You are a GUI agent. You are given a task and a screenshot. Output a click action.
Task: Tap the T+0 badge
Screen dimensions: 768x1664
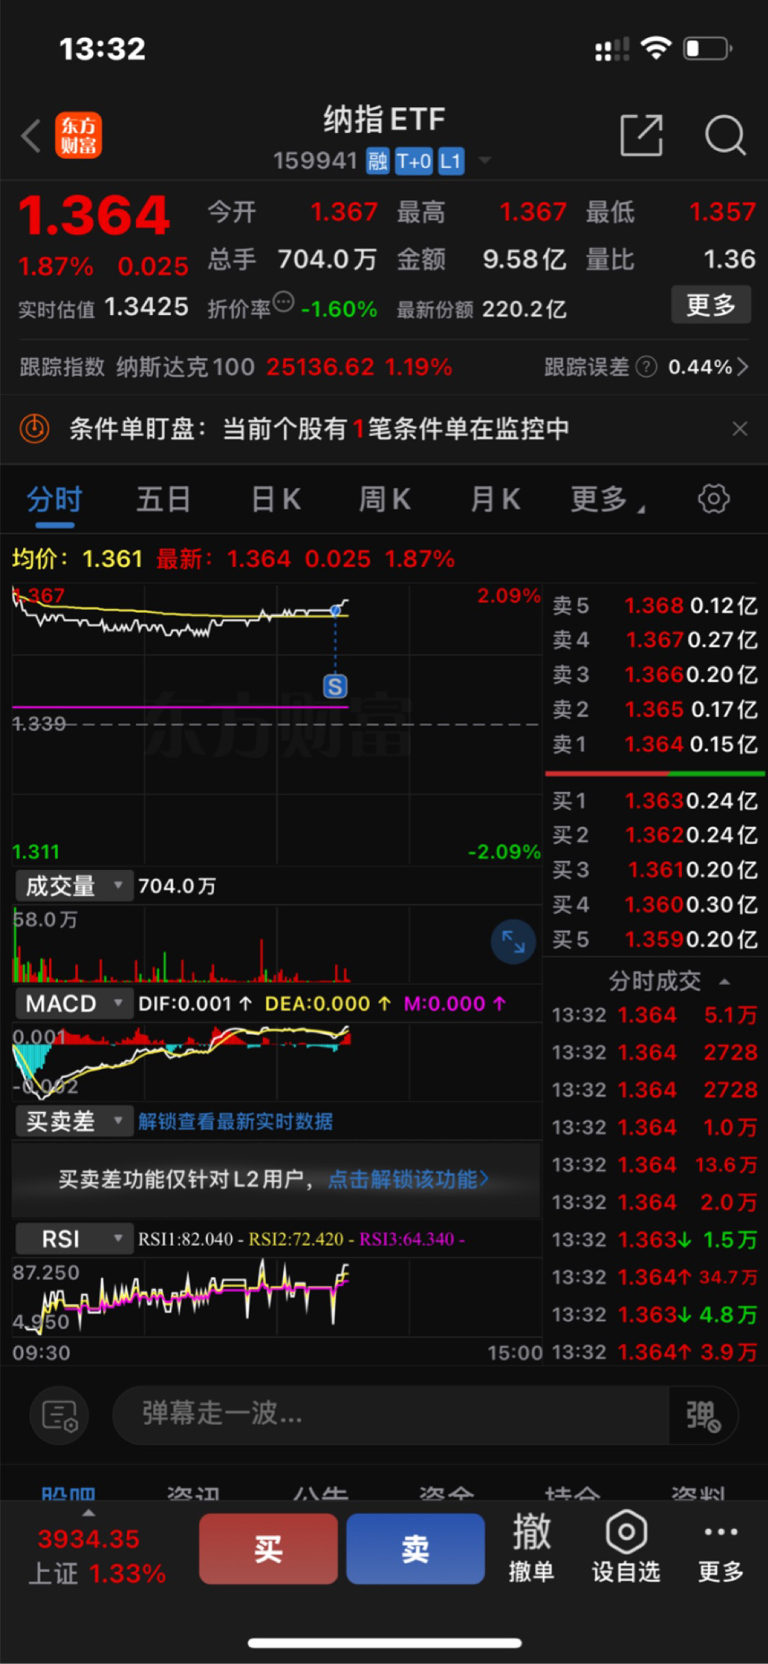[x=413, y=161]
